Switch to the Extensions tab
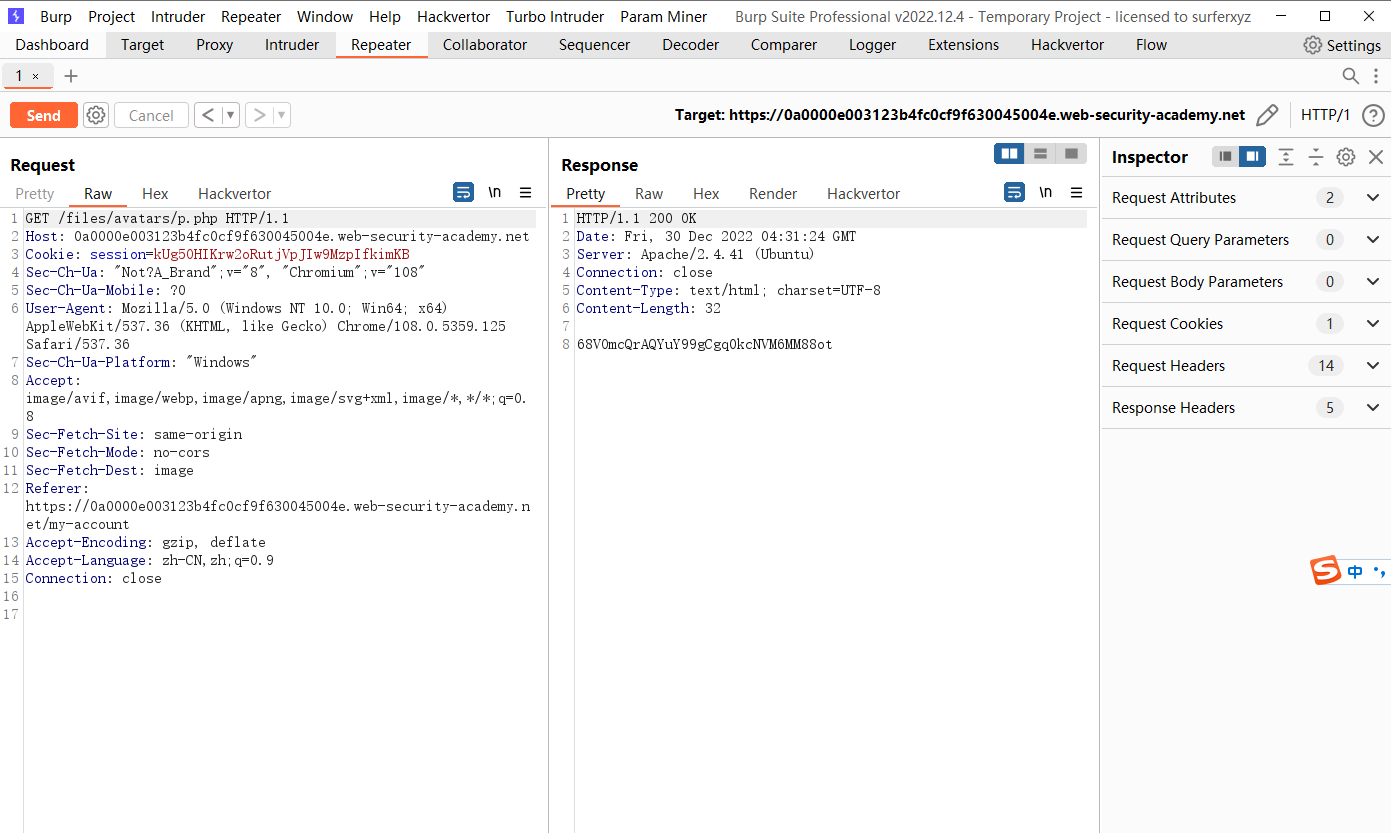Image resolution: width=1391 pixels, height=833 pixels. 964,45
